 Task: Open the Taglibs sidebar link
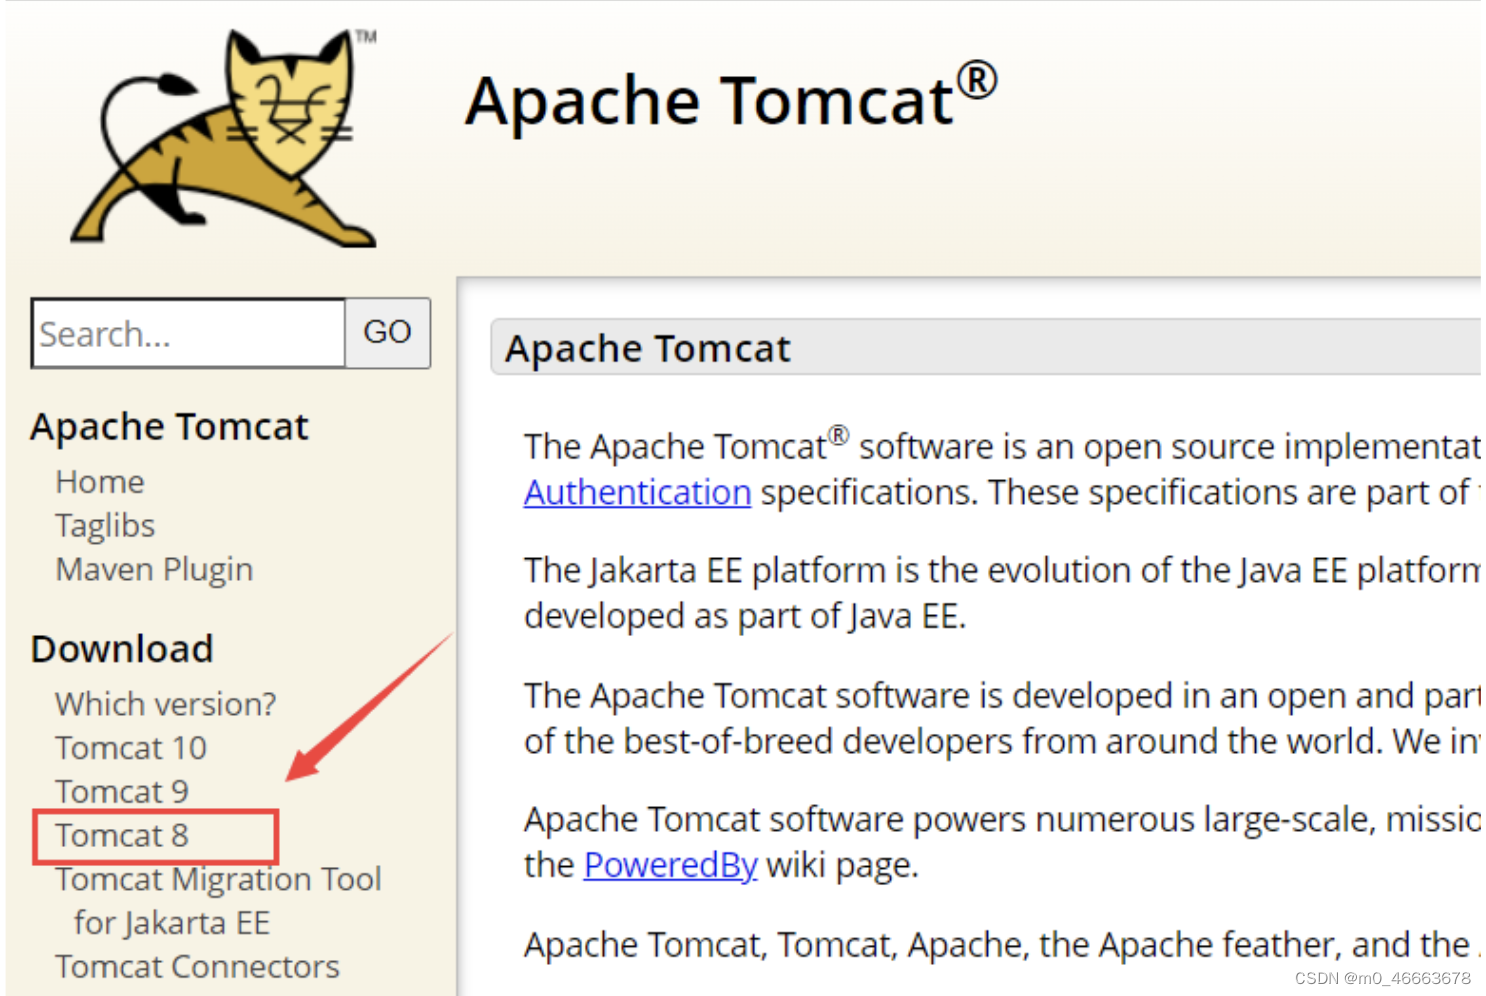click(x=105, y=526)
